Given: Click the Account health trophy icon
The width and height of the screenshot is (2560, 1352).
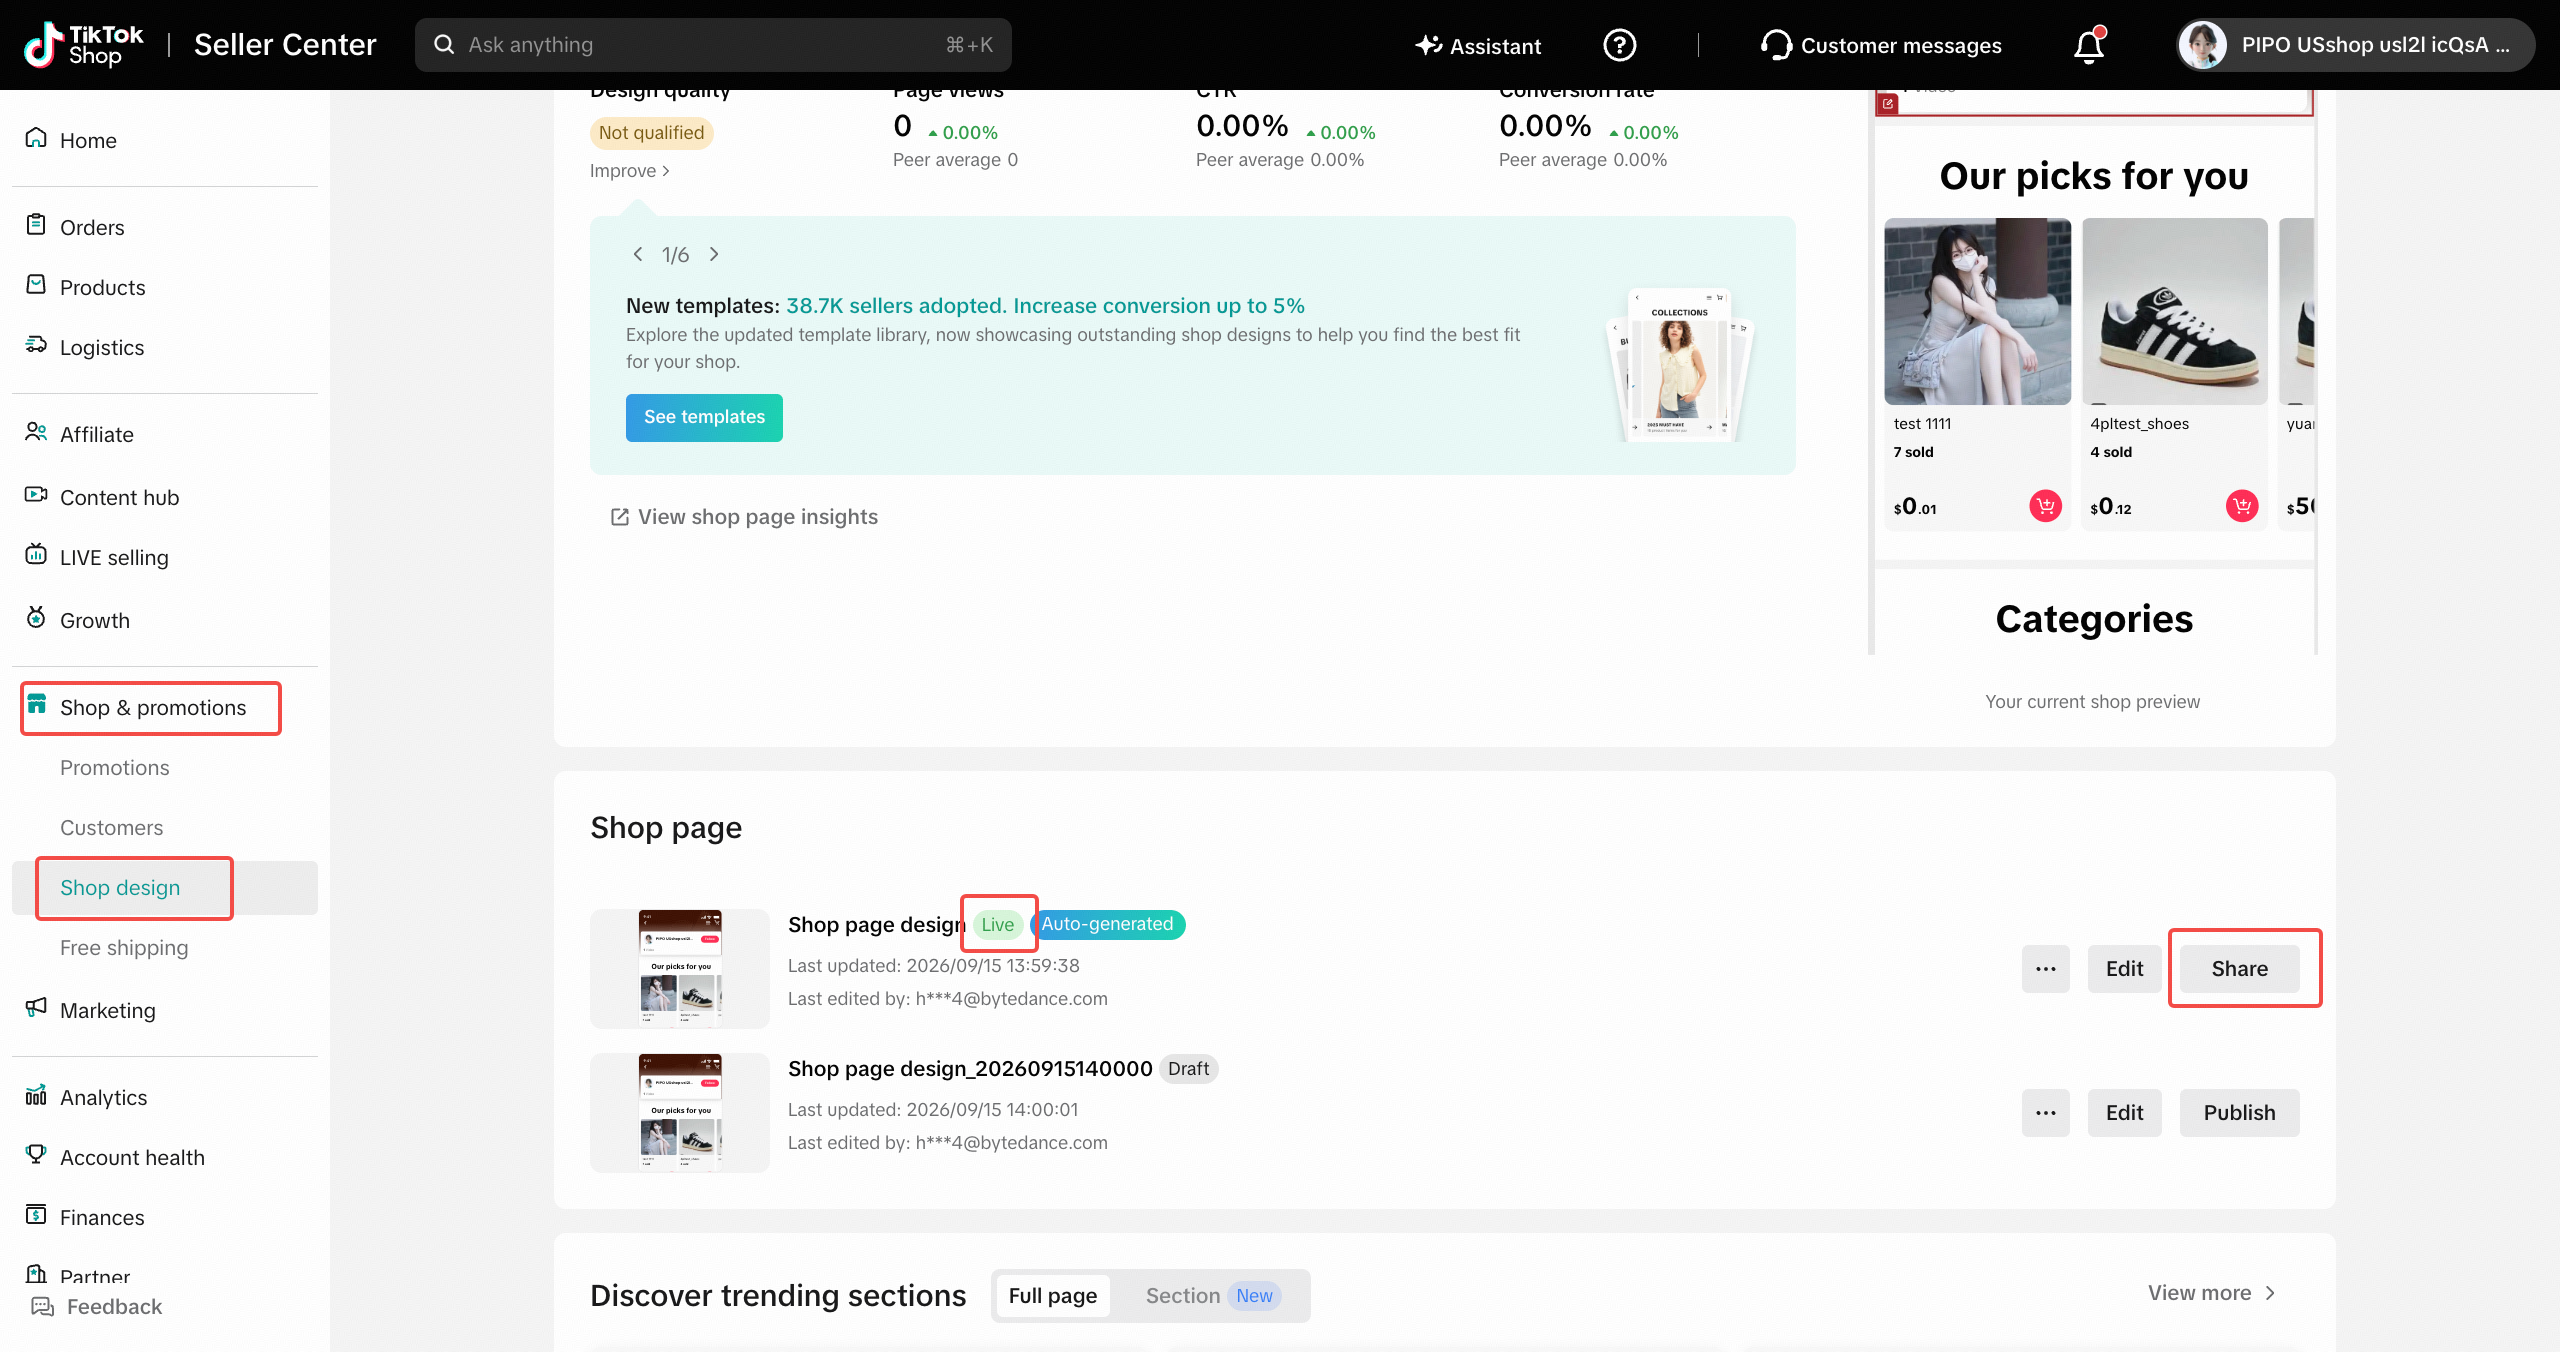Looking at the screenshot, I should coord(36,1156).
